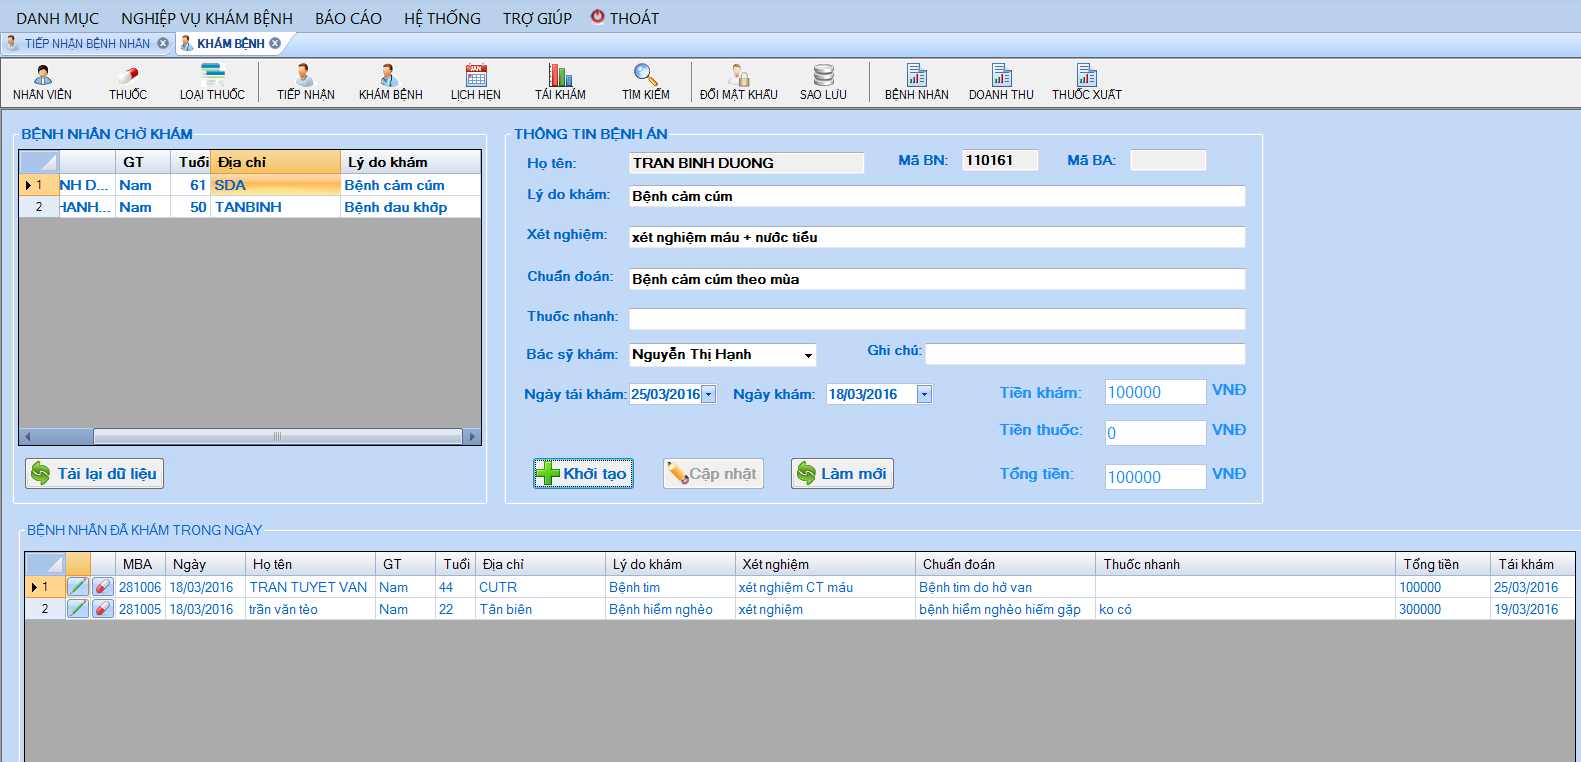Click pill icon for trần văn tèo row

(x=103, y=609)
